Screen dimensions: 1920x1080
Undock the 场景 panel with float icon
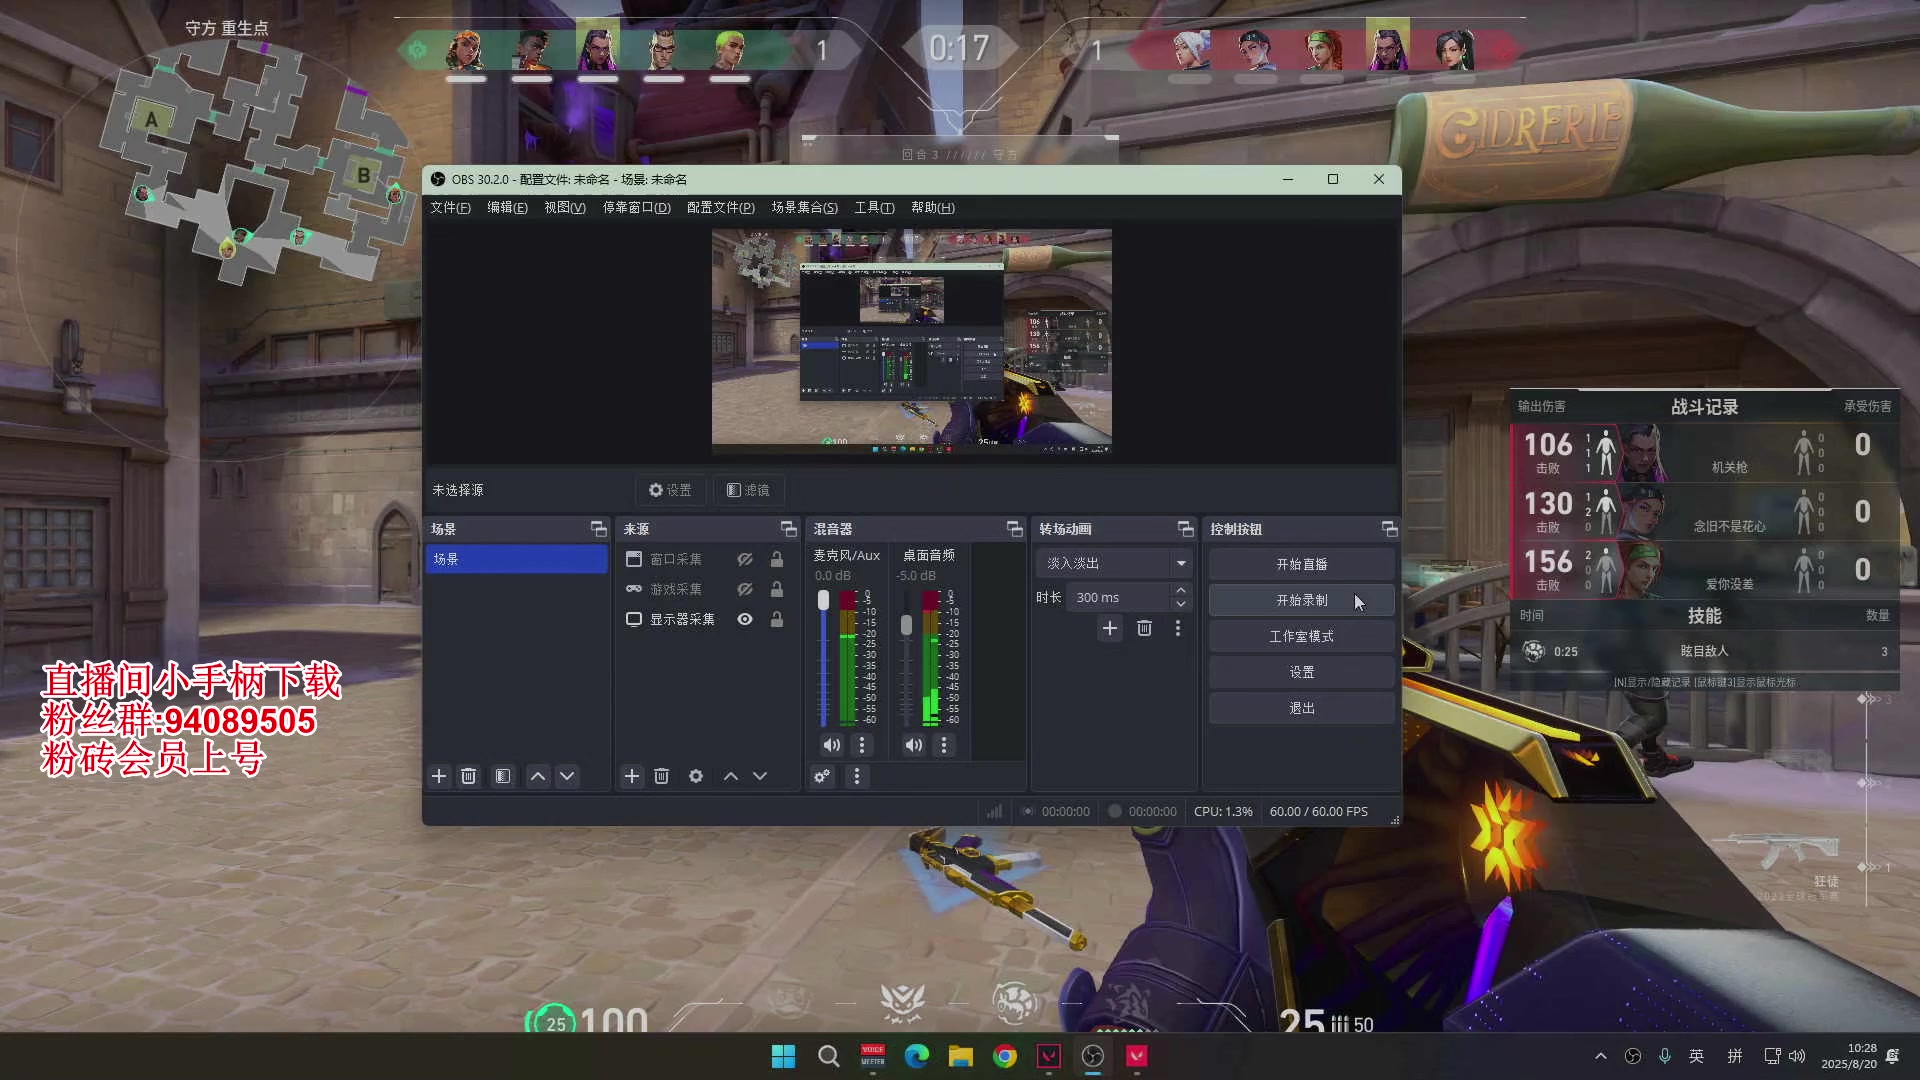[598, 529]
